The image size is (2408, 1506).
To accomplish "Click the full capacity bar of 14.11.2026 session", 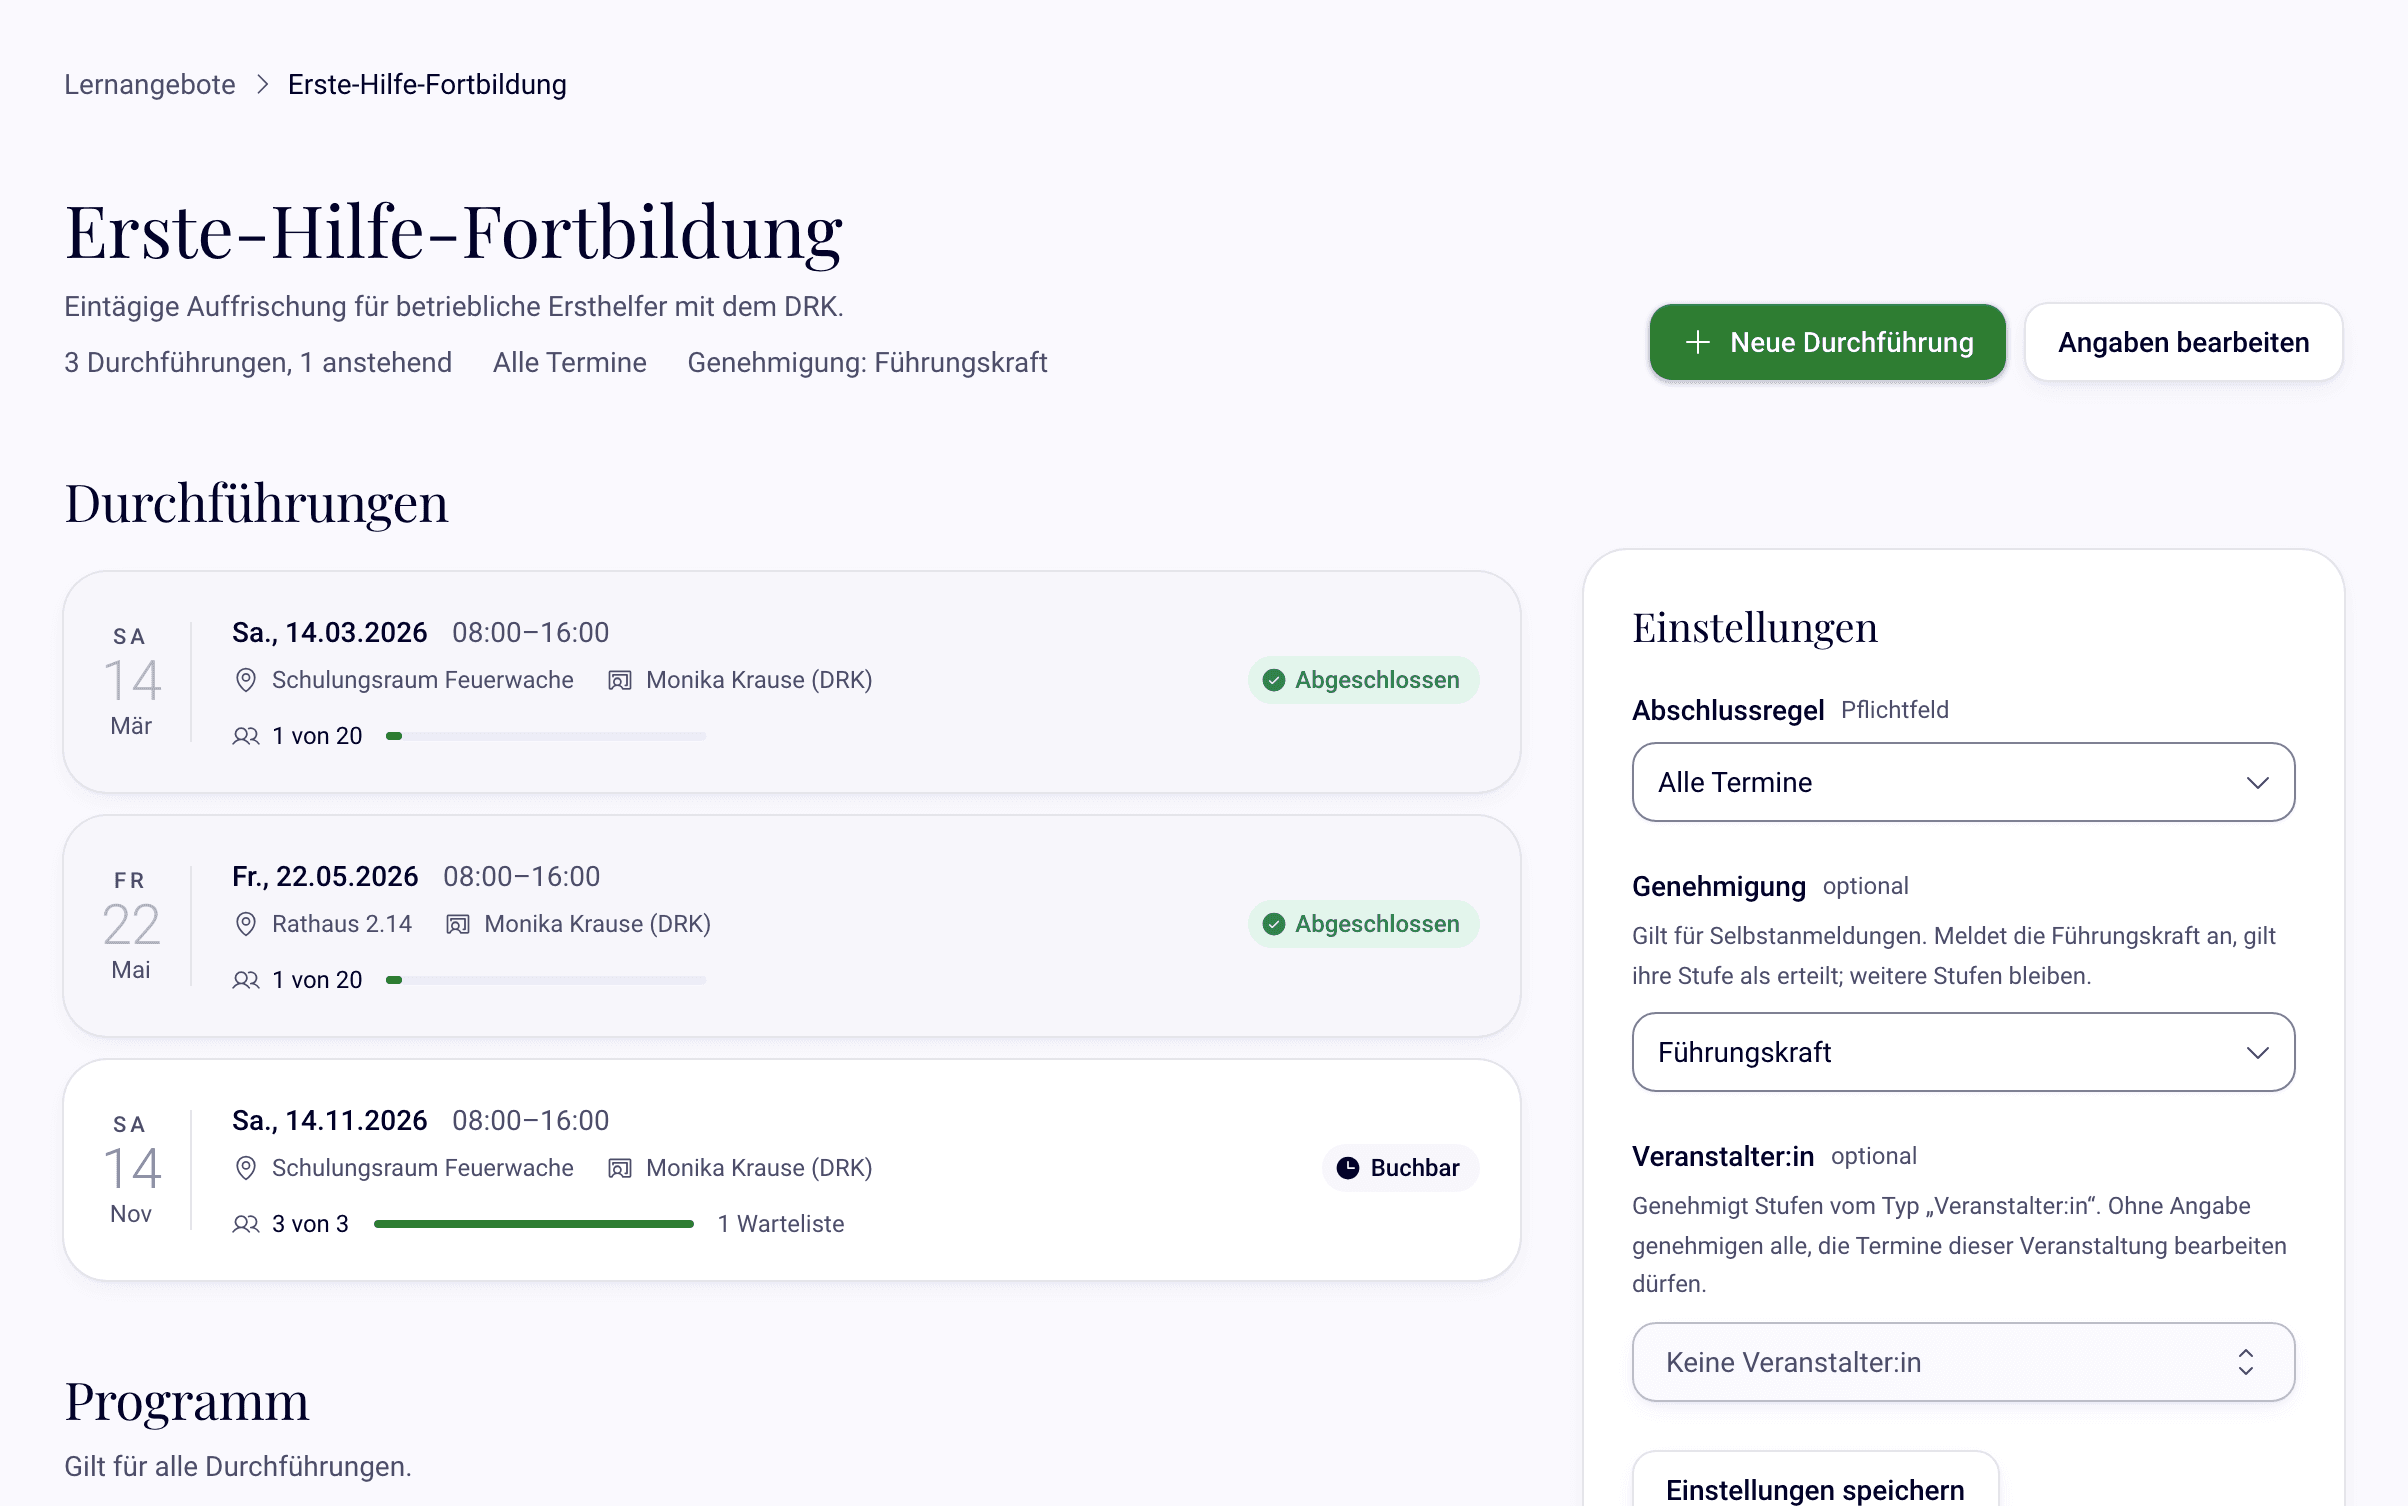I will (534, 1224).
